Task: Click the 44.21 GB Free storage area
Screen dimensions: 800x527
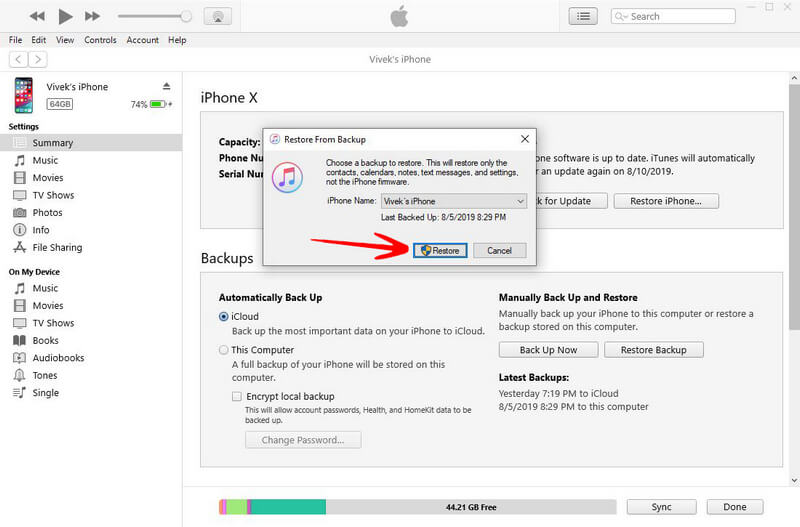Action: click(x=471, y=507)
